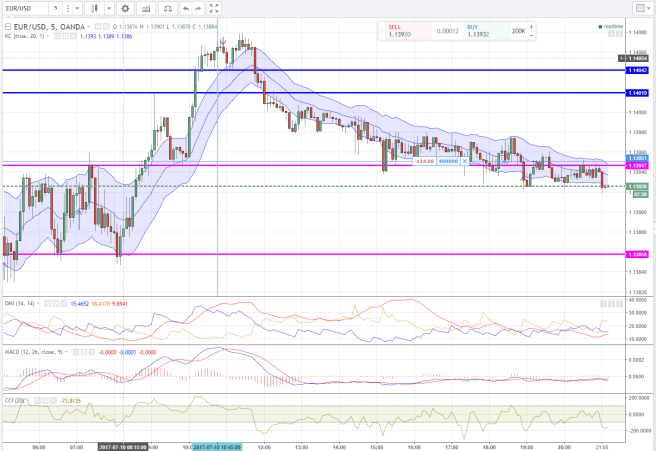
Task: Close the 400000 order line with X
Action: pyautogui.click(x=465, y=160)
